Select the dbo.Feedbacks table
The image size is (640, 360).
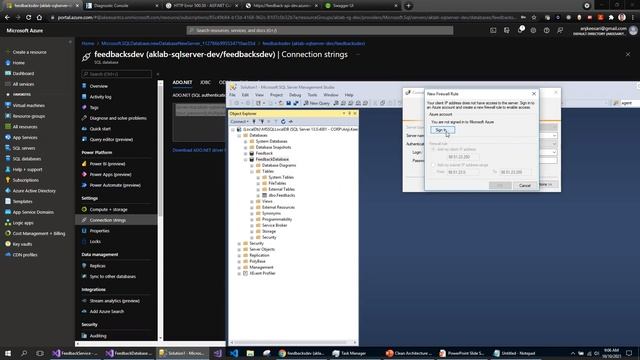coord(282,196)
